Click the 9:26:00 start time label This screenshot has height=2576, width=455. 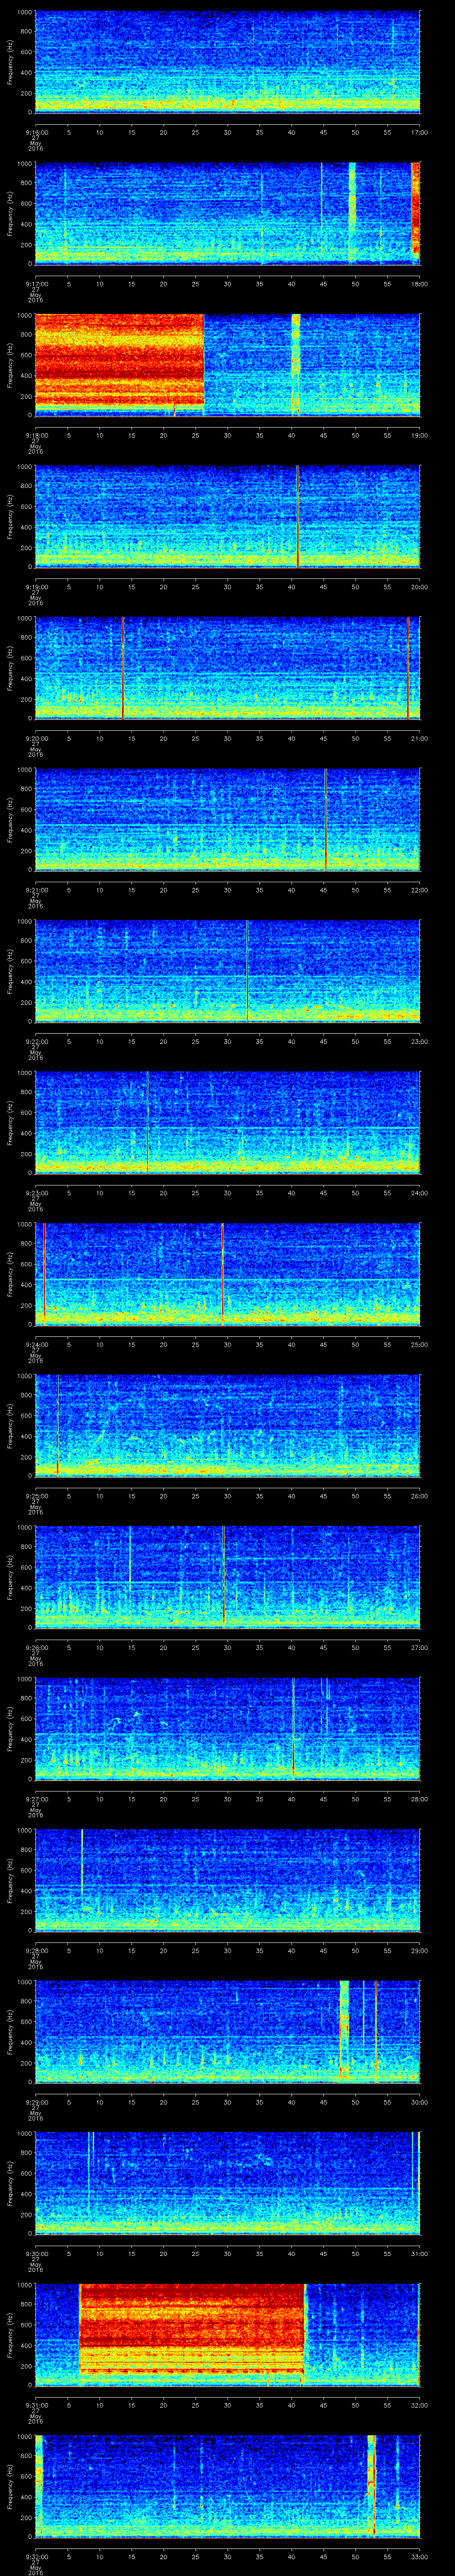[x=36, y=1647]
